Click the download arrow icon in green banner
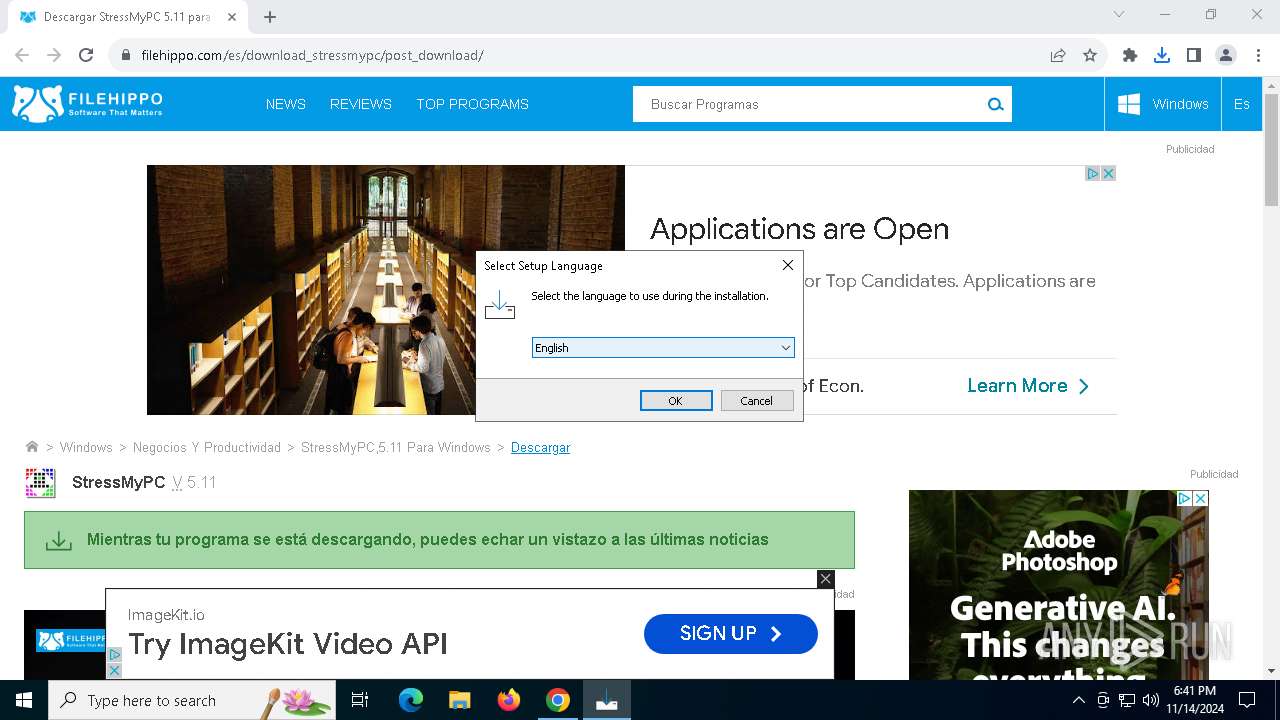Screen dimensions: 1280x720 coord(59,541)
